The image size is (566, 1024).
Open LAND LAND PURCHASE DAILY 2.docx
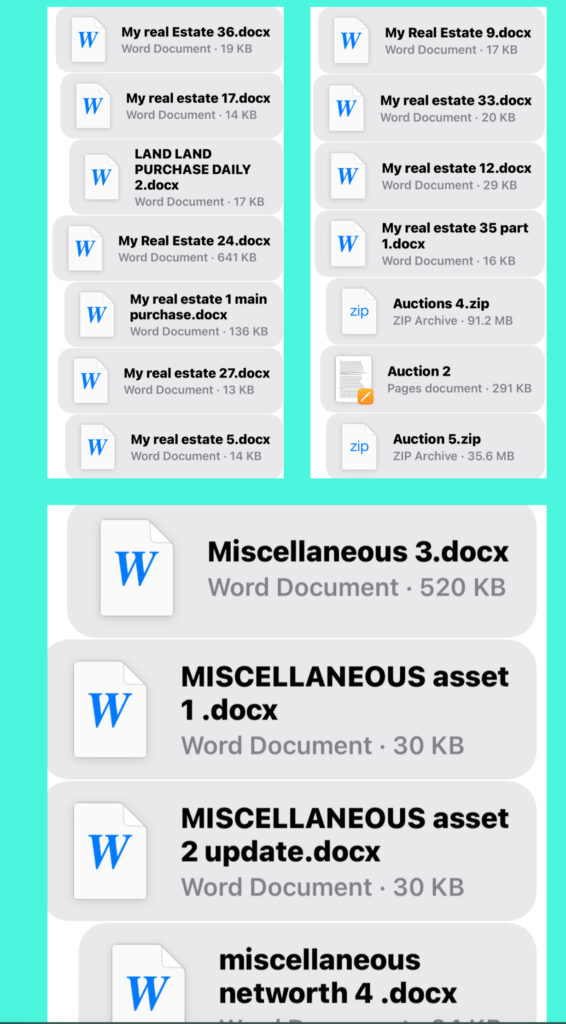coord(176,177)
